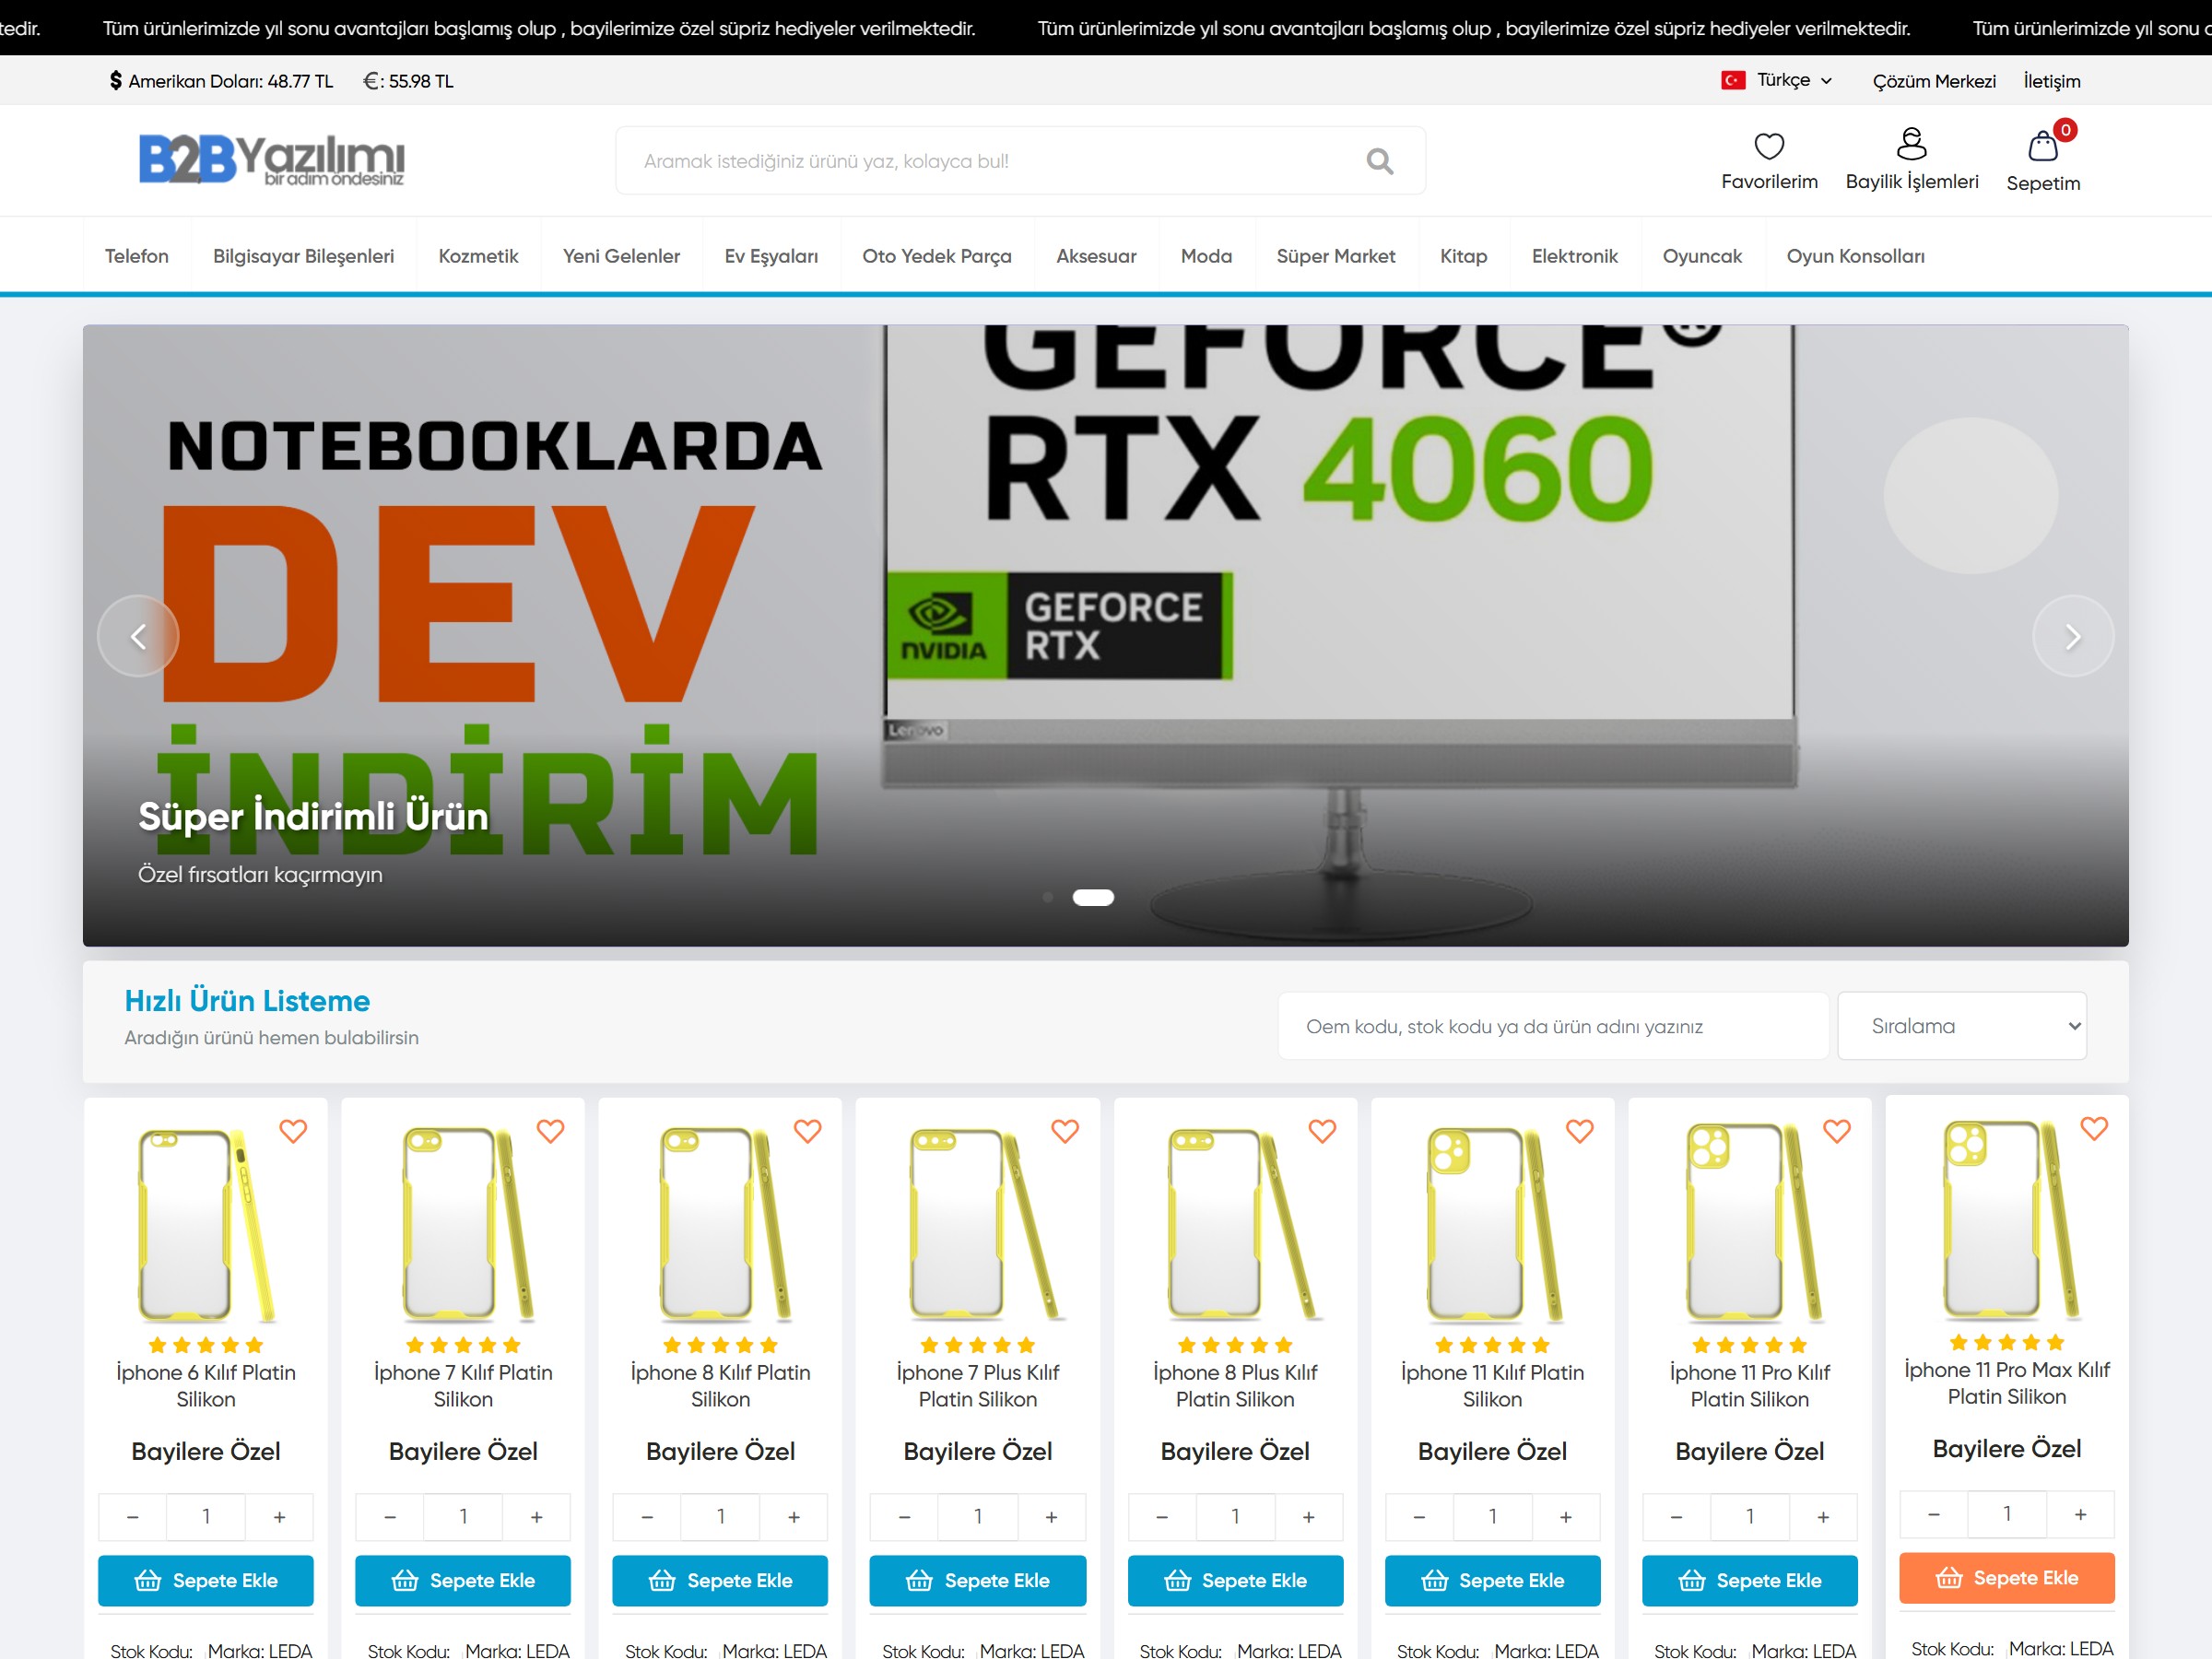The width and height of the screenshot is (2212, 1659).
Task: Click İphone 7 Plus Kılıf Platin Silikon title
Action: pos(978,1386)
